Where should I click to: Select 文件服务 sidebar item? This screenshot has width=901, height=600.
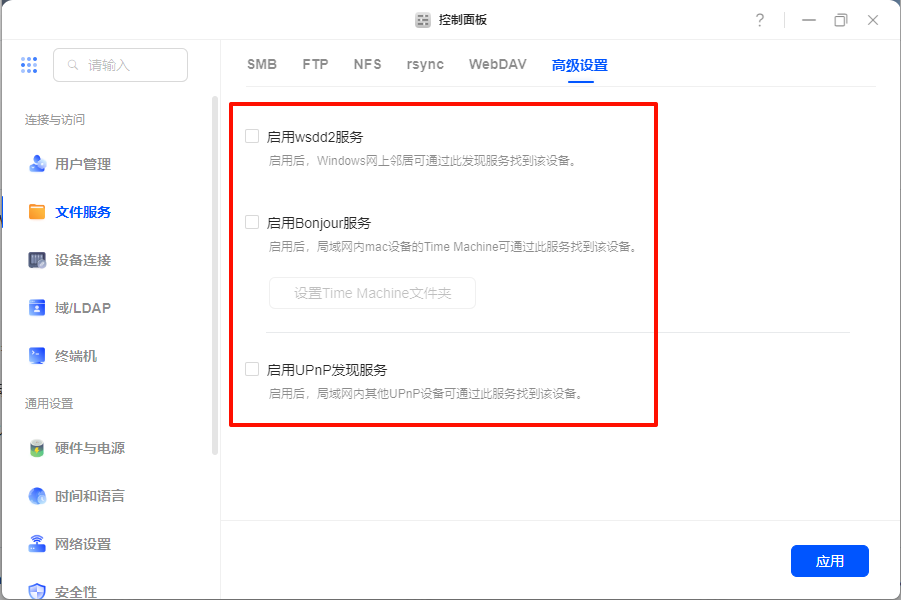83,212
